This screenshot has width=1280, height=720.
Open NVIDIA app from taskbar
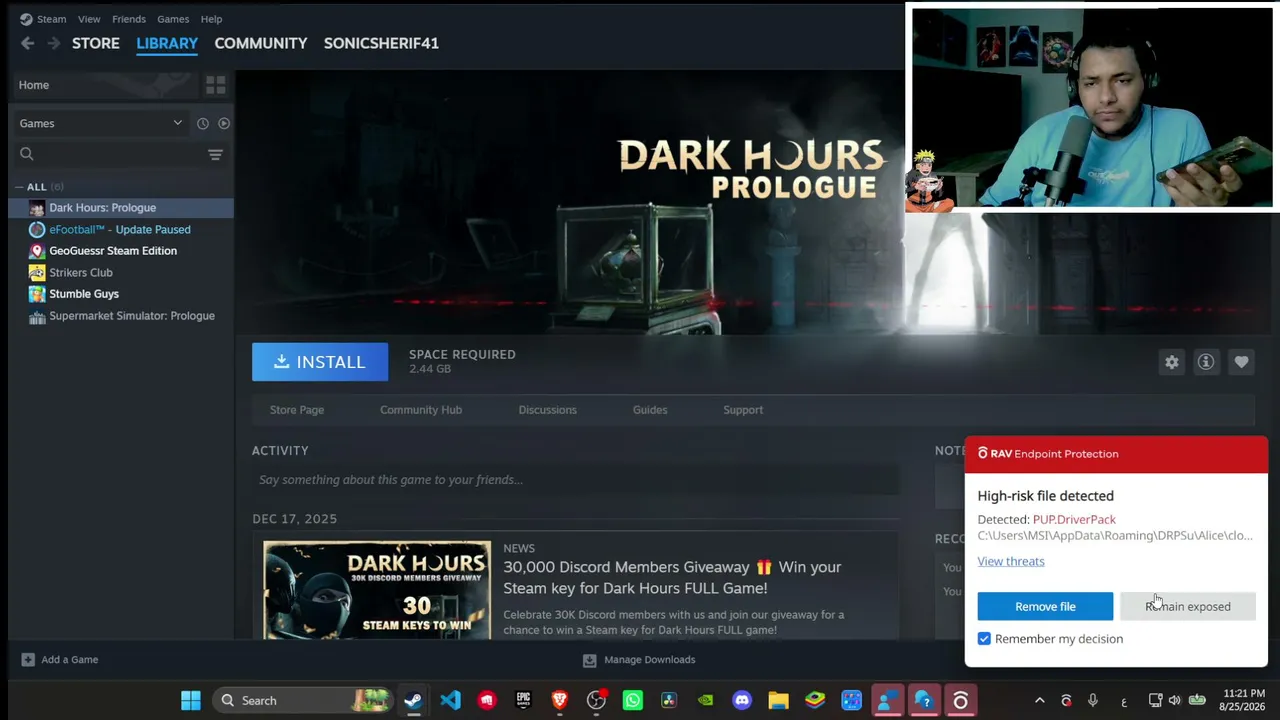tap(705, 700)
